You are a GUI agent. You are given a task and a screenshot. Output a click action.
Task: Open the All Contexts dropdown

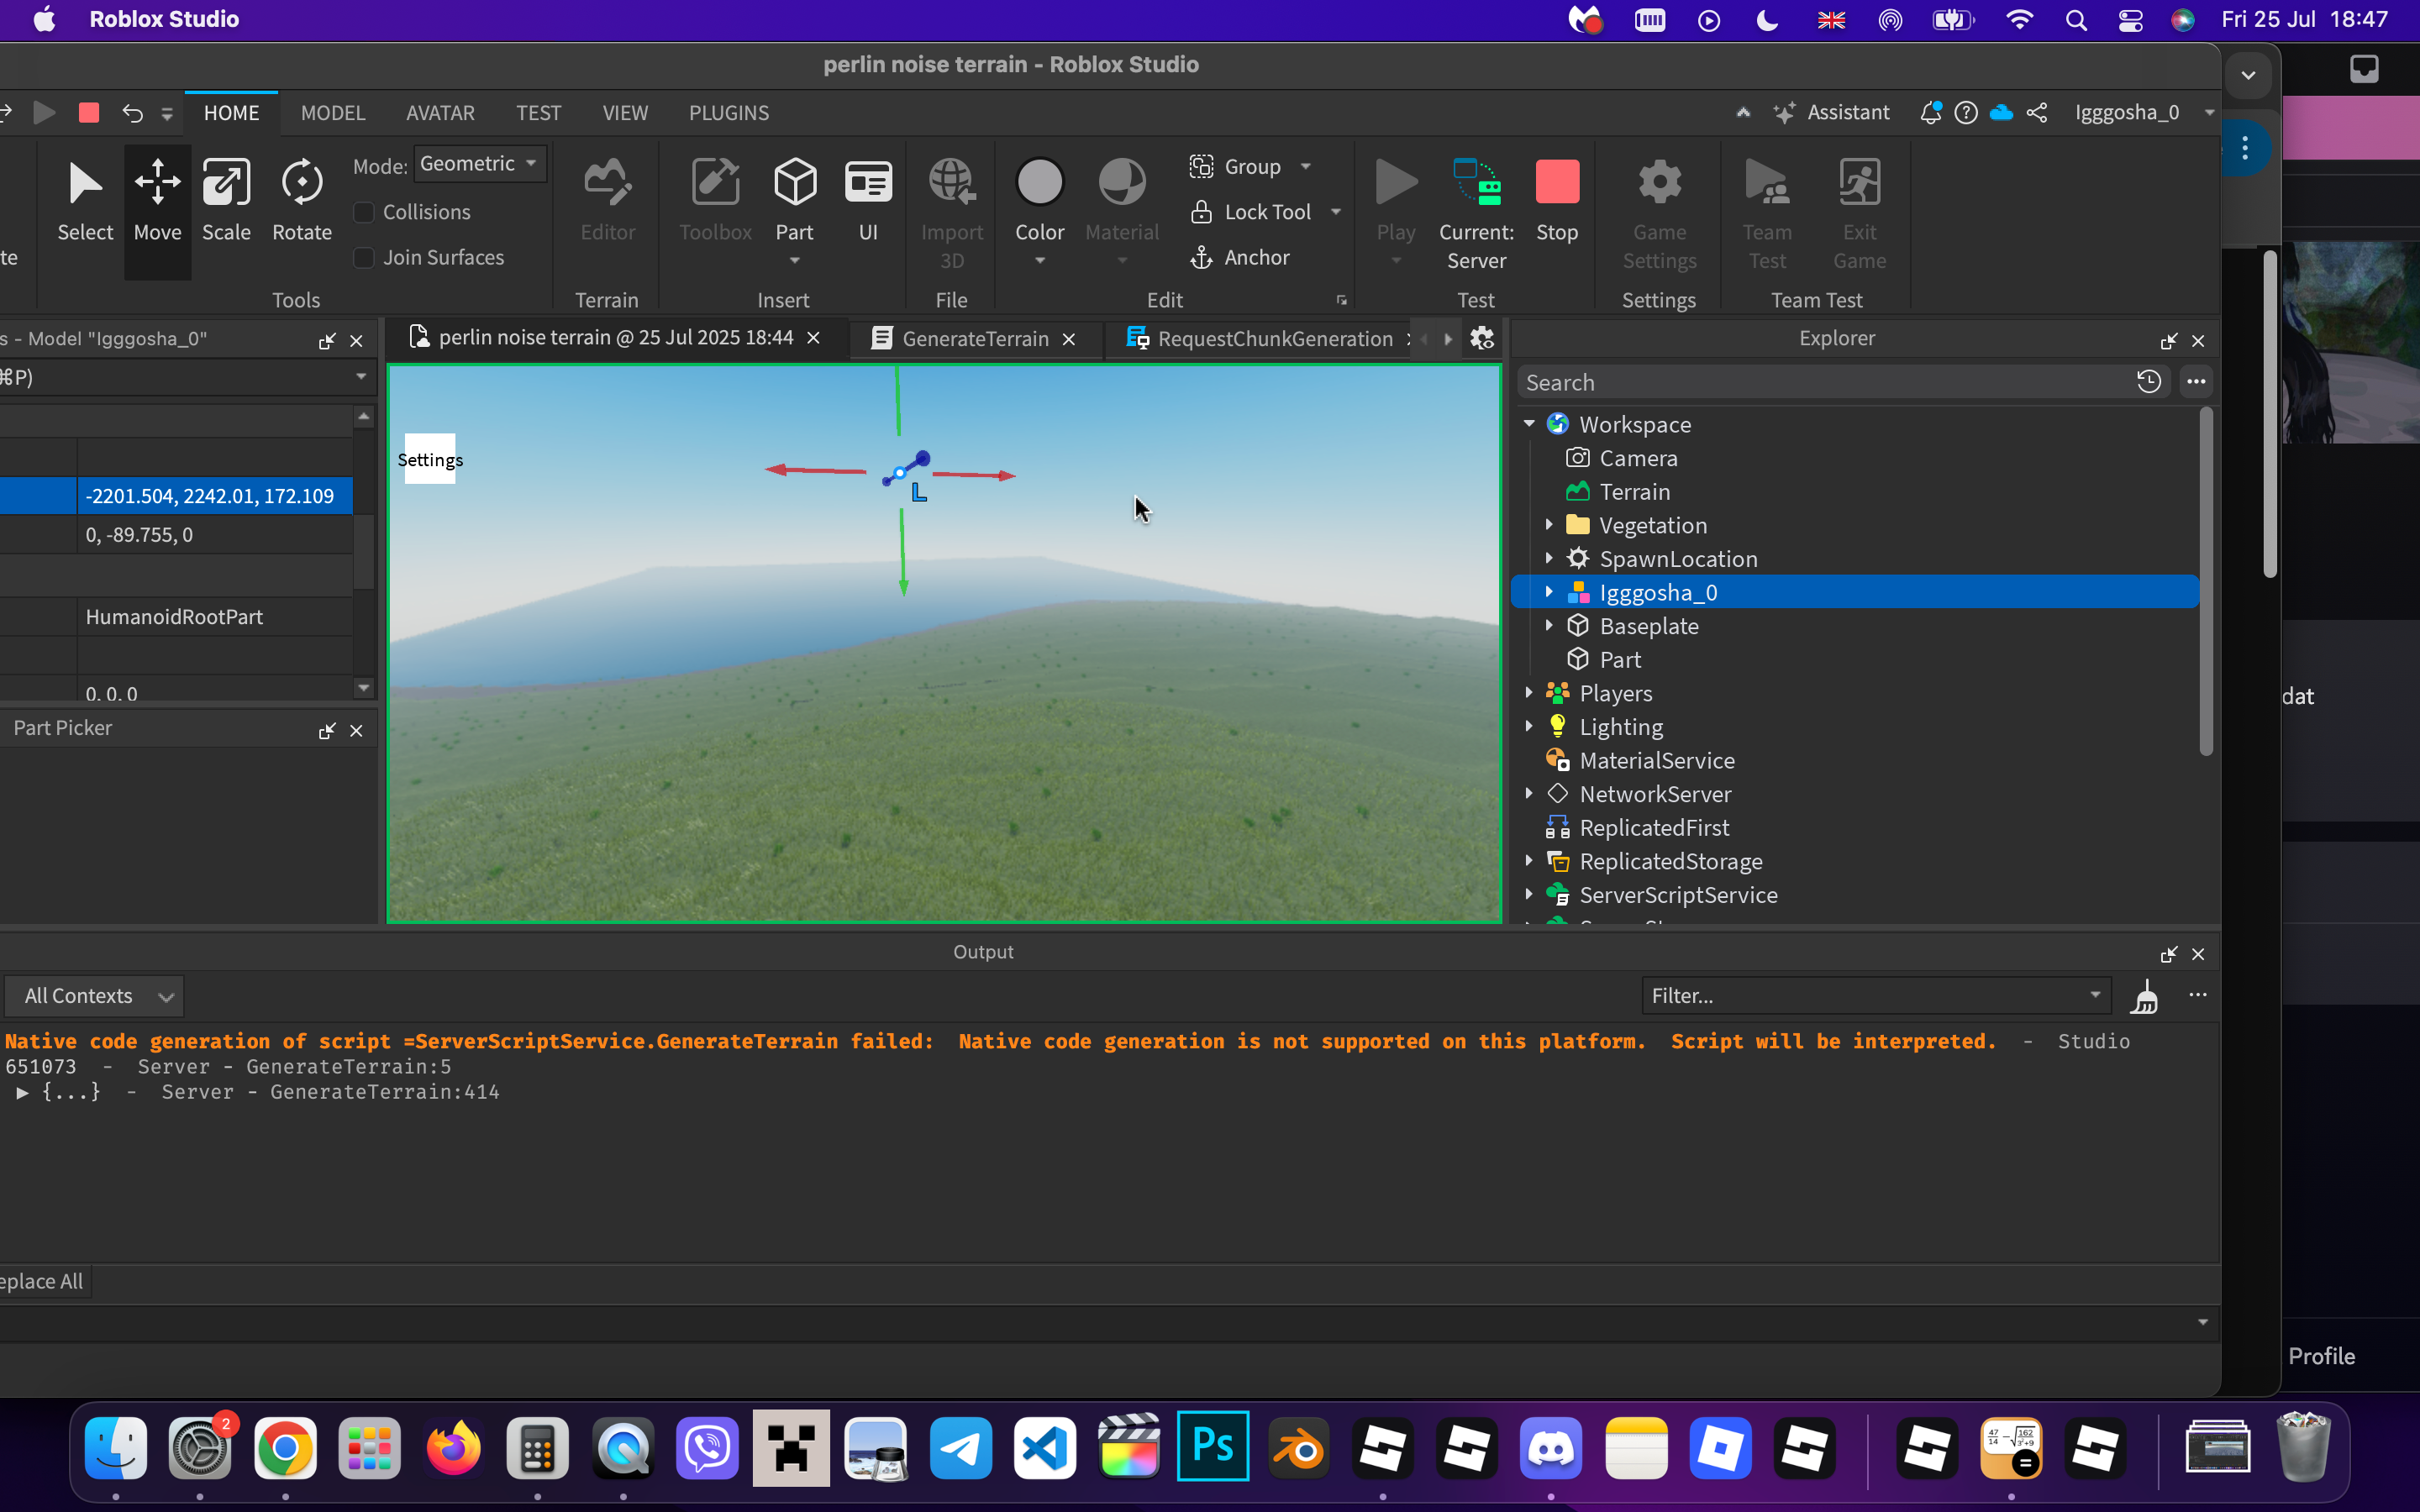click(95, 996)
